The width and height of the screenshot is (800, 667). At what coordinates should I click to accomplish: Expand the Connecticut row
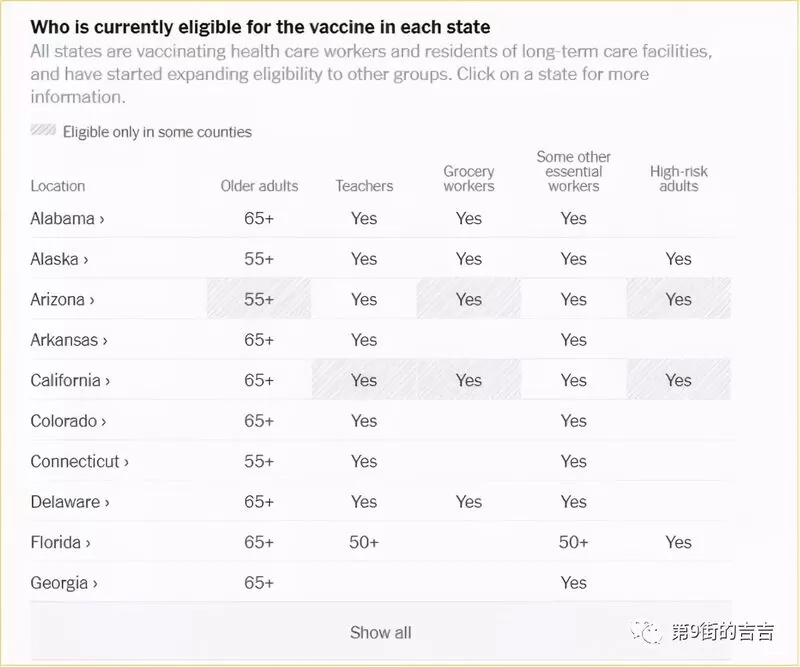click(x=80, y=461)
